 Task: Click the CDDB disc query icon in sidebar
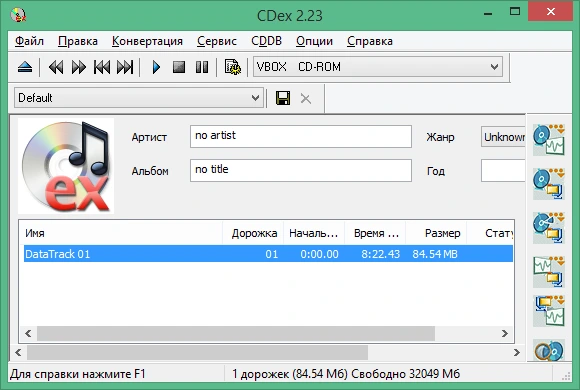tap(549, 350)
